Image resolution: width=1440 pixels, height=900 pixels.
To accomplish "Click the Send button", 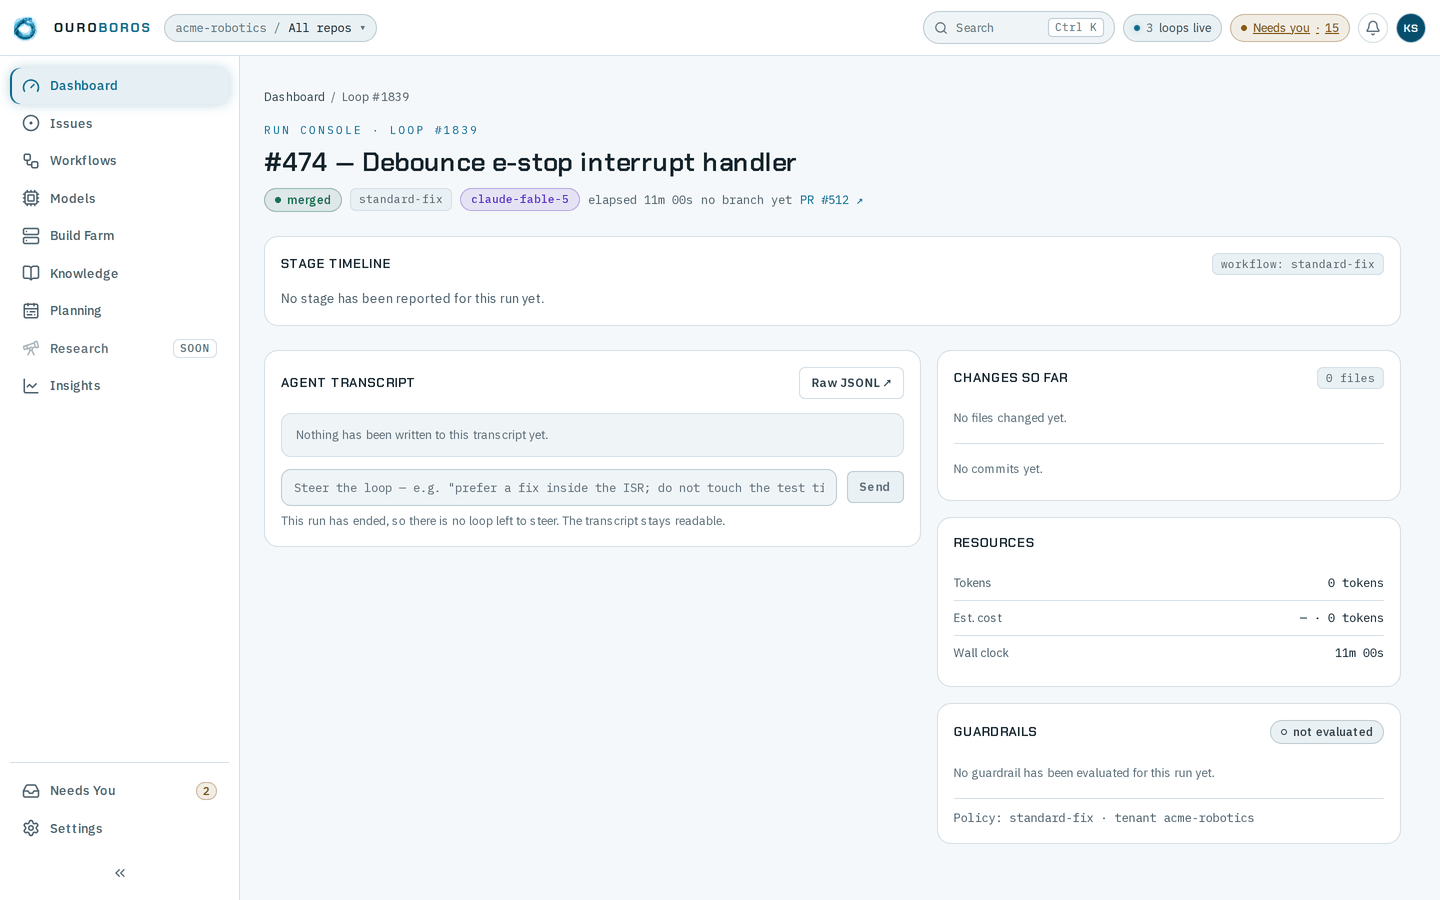I will coord(875,487).
